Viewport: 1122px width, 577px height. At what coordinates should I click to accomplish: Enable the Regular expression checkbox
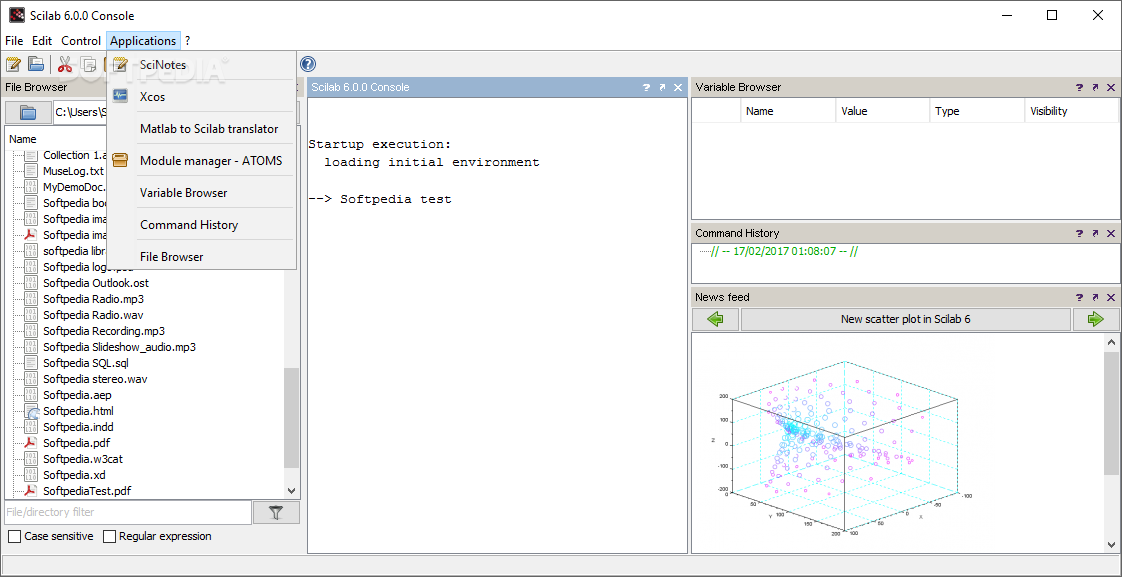(x=109, y=536)
